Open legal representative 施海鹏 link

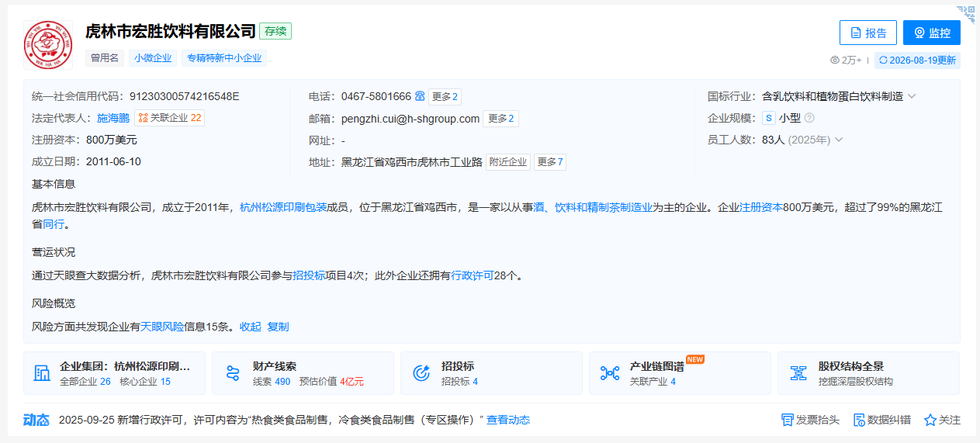(113, 118)
